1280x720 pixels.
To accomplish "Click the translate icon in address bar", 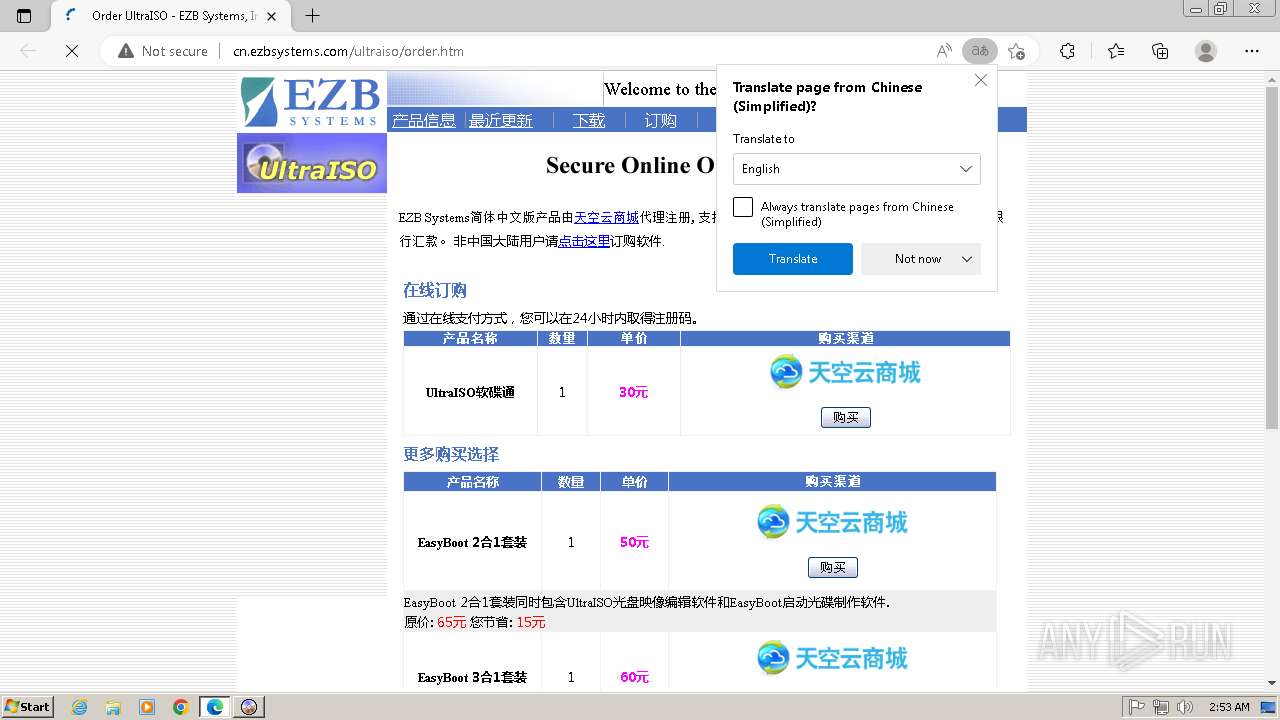I will pos(980,51).
